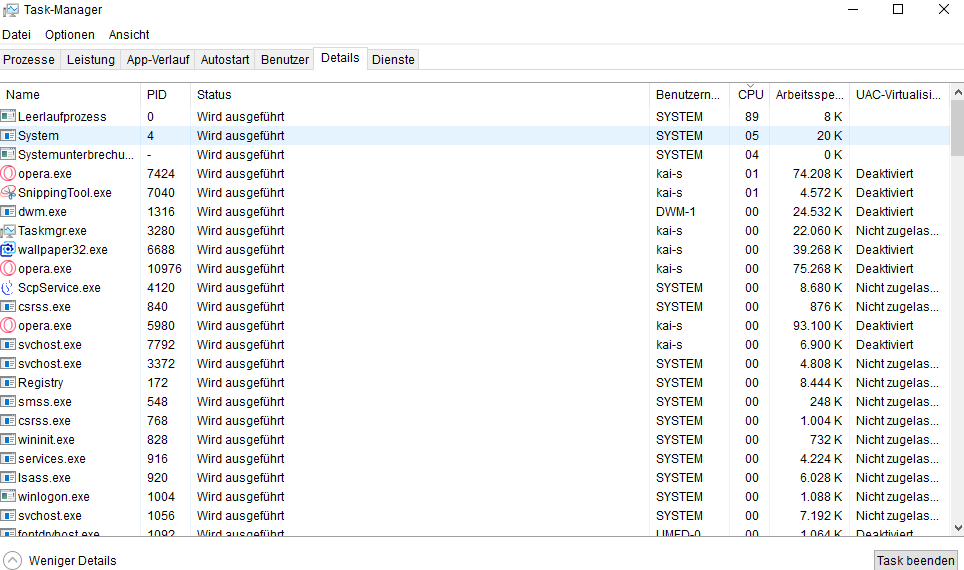Select ScpService.exe process name

coord(59,288)
